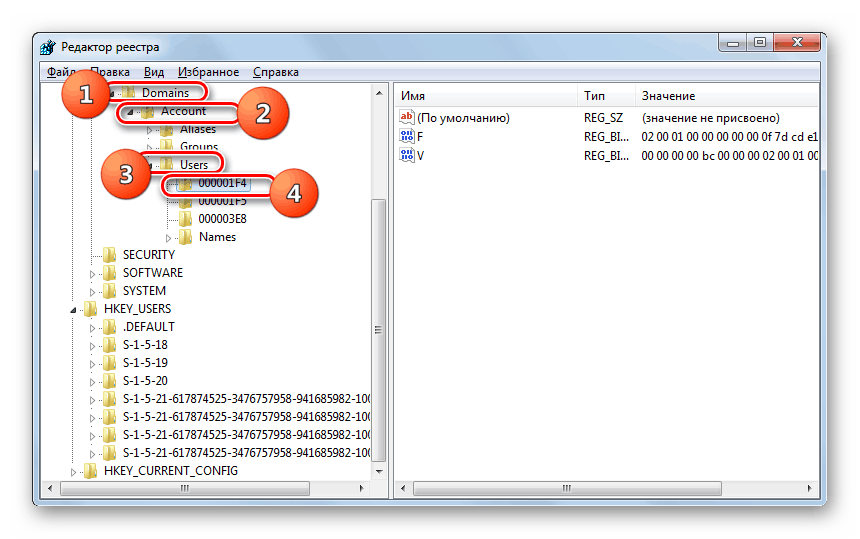
Task: Click the SOFTWARE folder icon
Action: [x=110, y=273]
